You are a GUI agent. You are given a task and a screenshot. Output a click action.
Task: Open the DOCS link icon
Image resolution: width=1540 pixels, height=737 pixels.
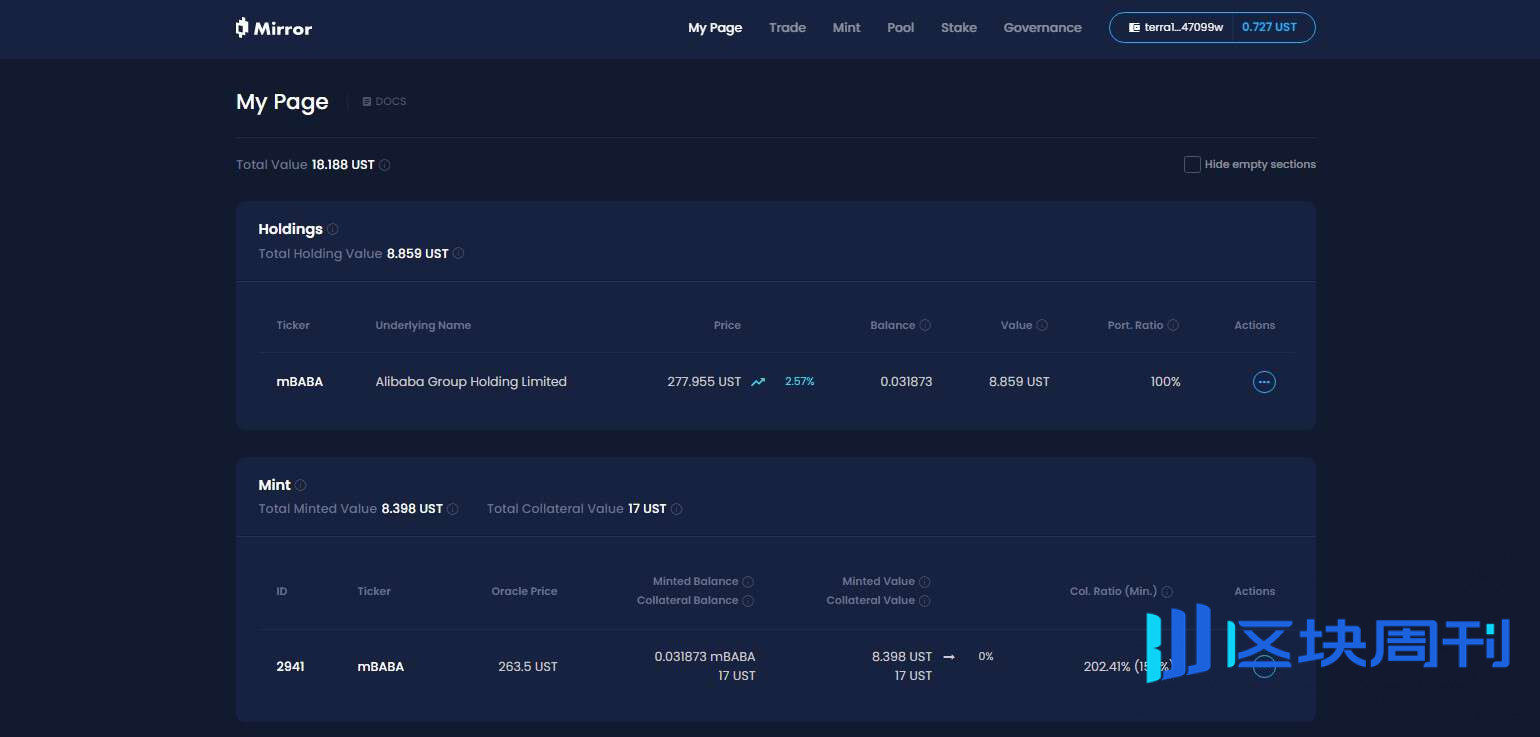[x=367, y=102]
